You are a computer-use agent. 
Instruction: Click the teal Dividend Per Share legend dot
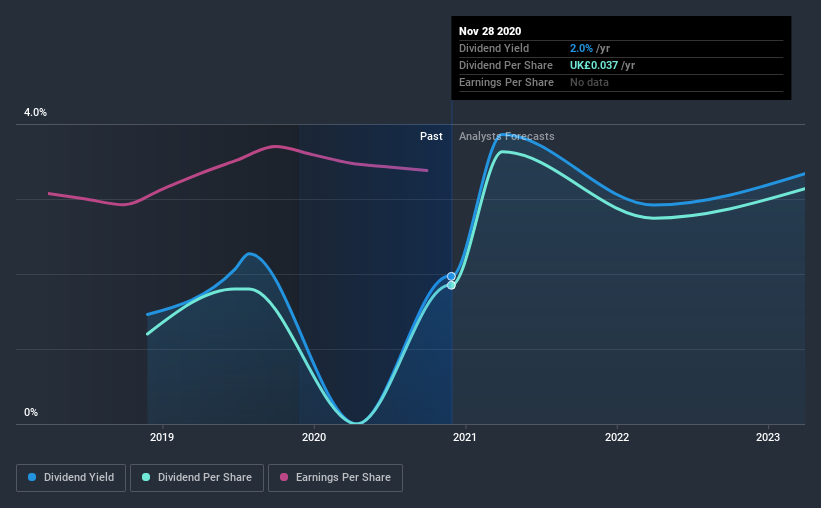(x=146, y=477)
